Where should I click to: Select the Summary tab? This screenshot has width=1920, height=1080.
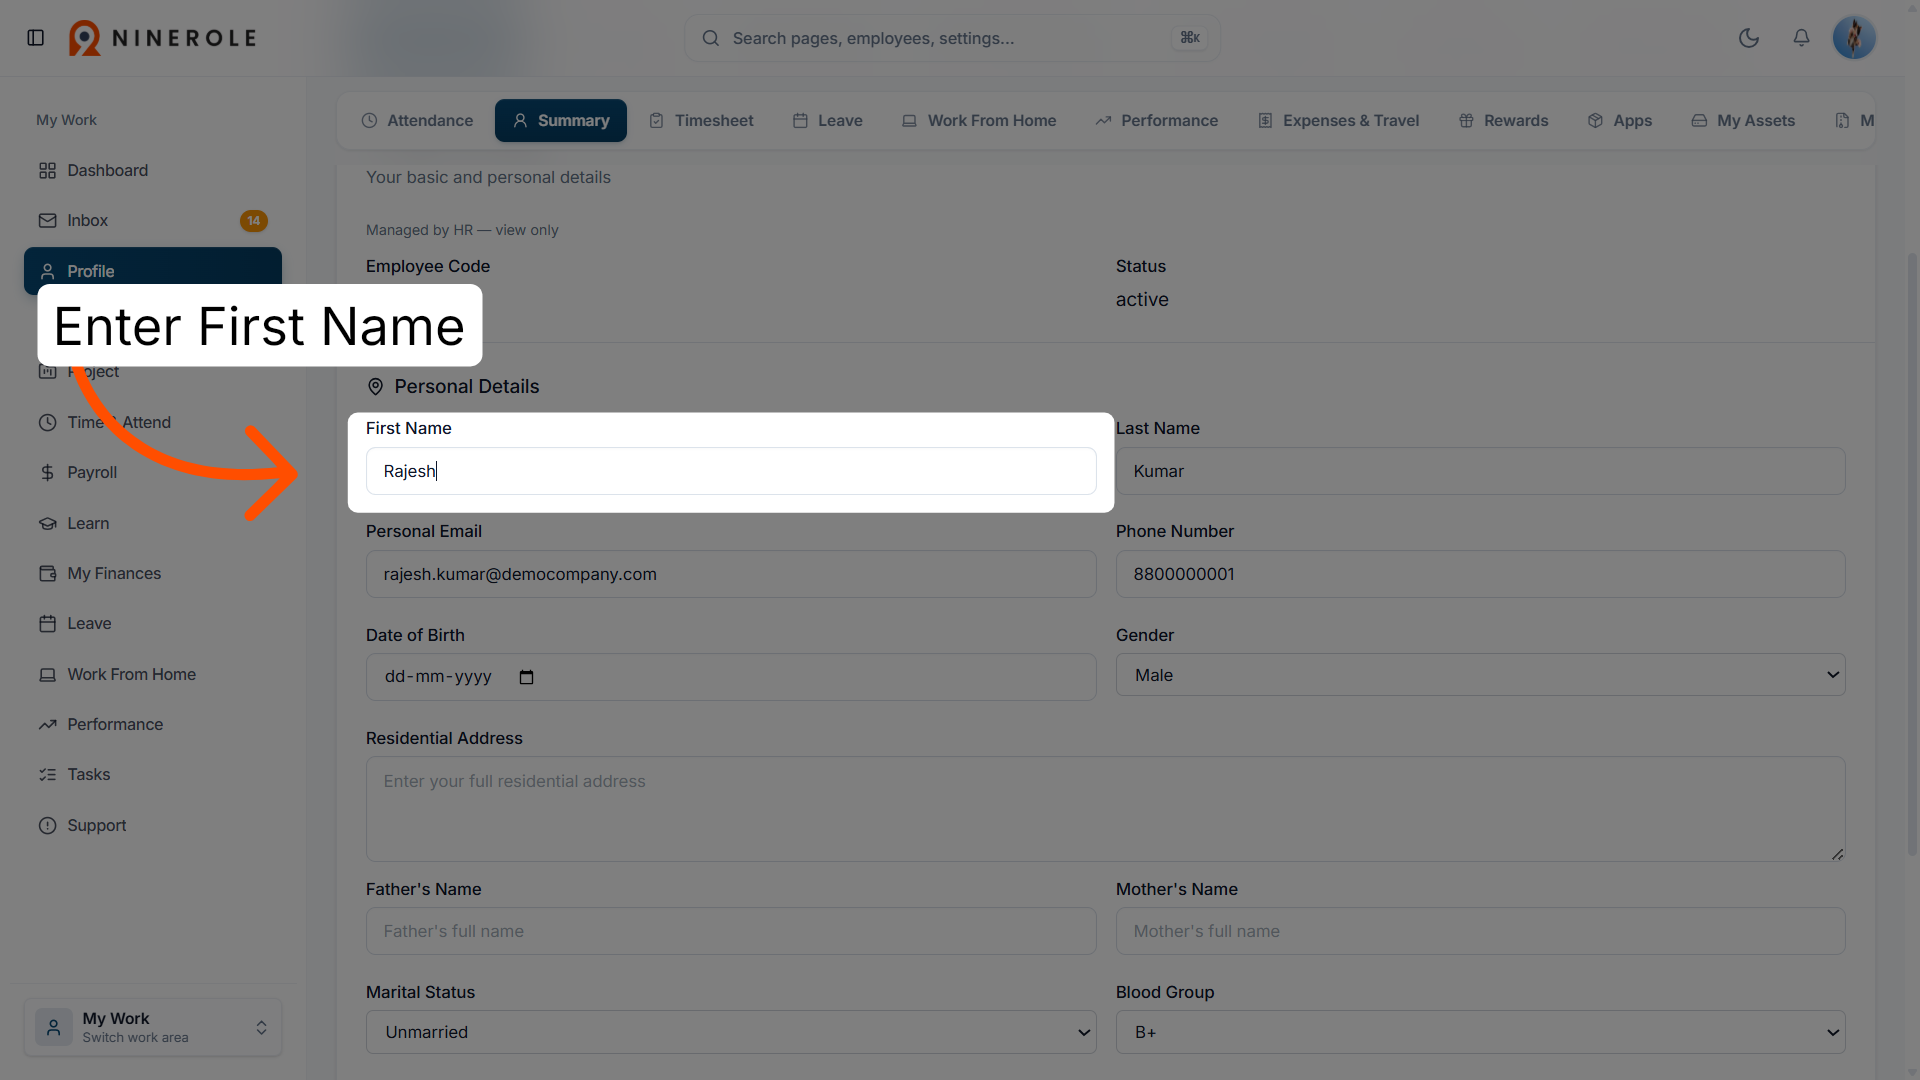tap(561, 121)
